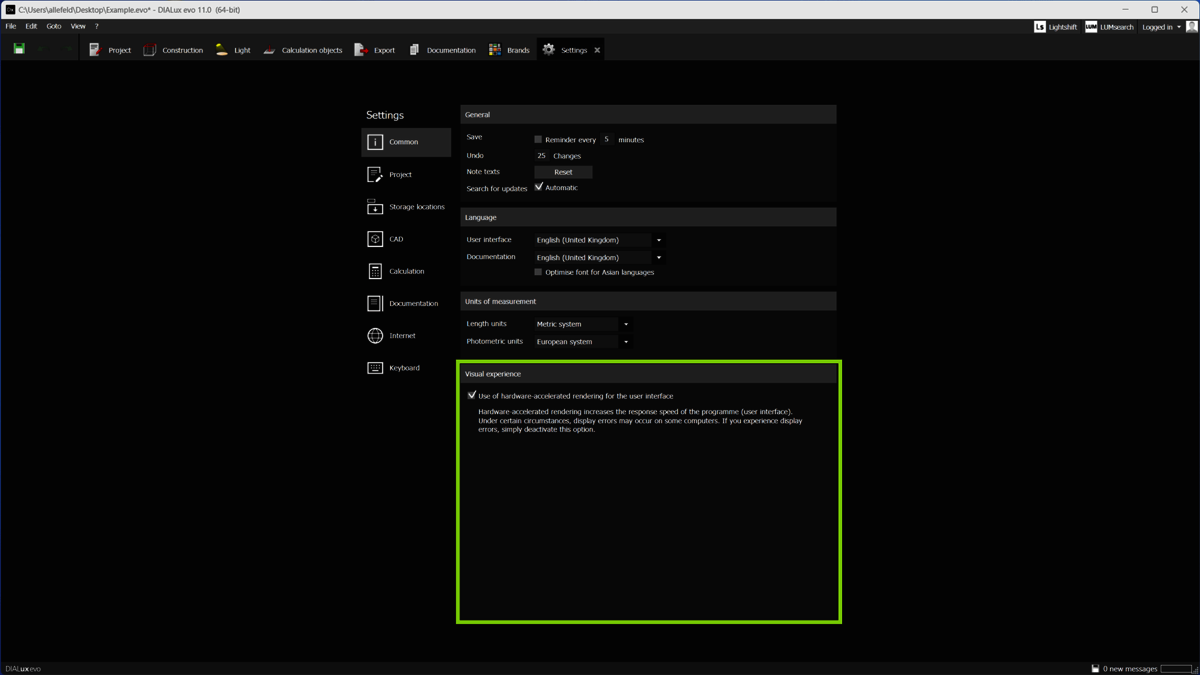Open the Photometric units dropdown
The image size is (1200, 675).
(x=582, y=342)
